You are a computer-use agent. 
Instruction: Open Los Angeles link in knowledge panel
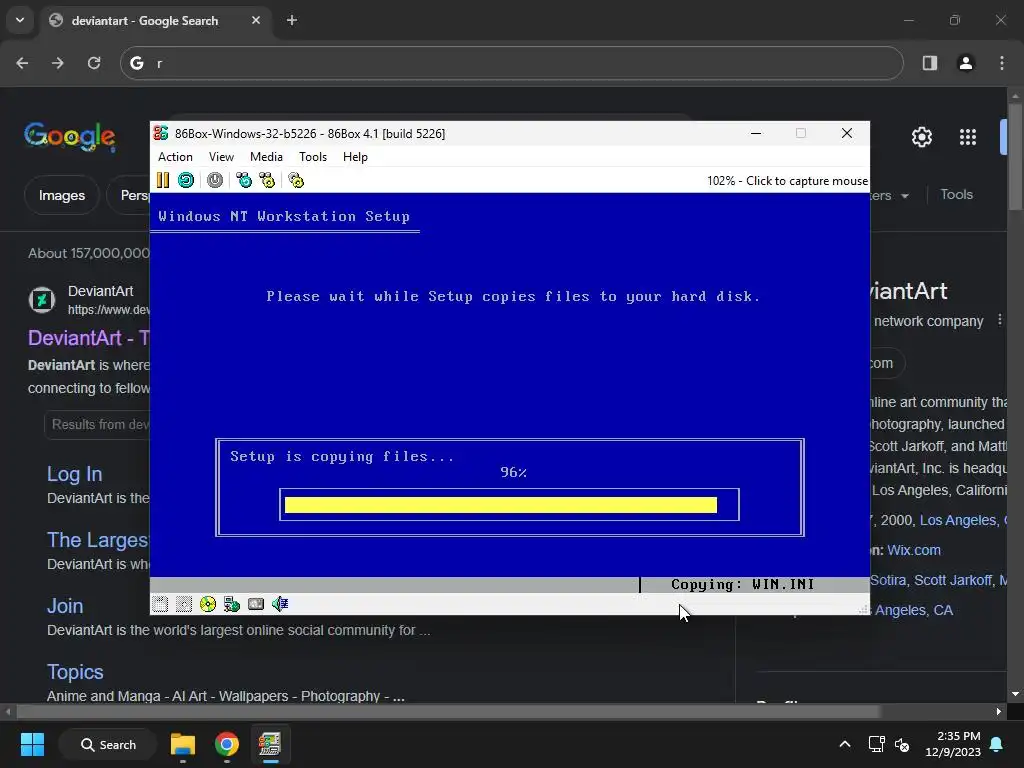pos(964,520)
